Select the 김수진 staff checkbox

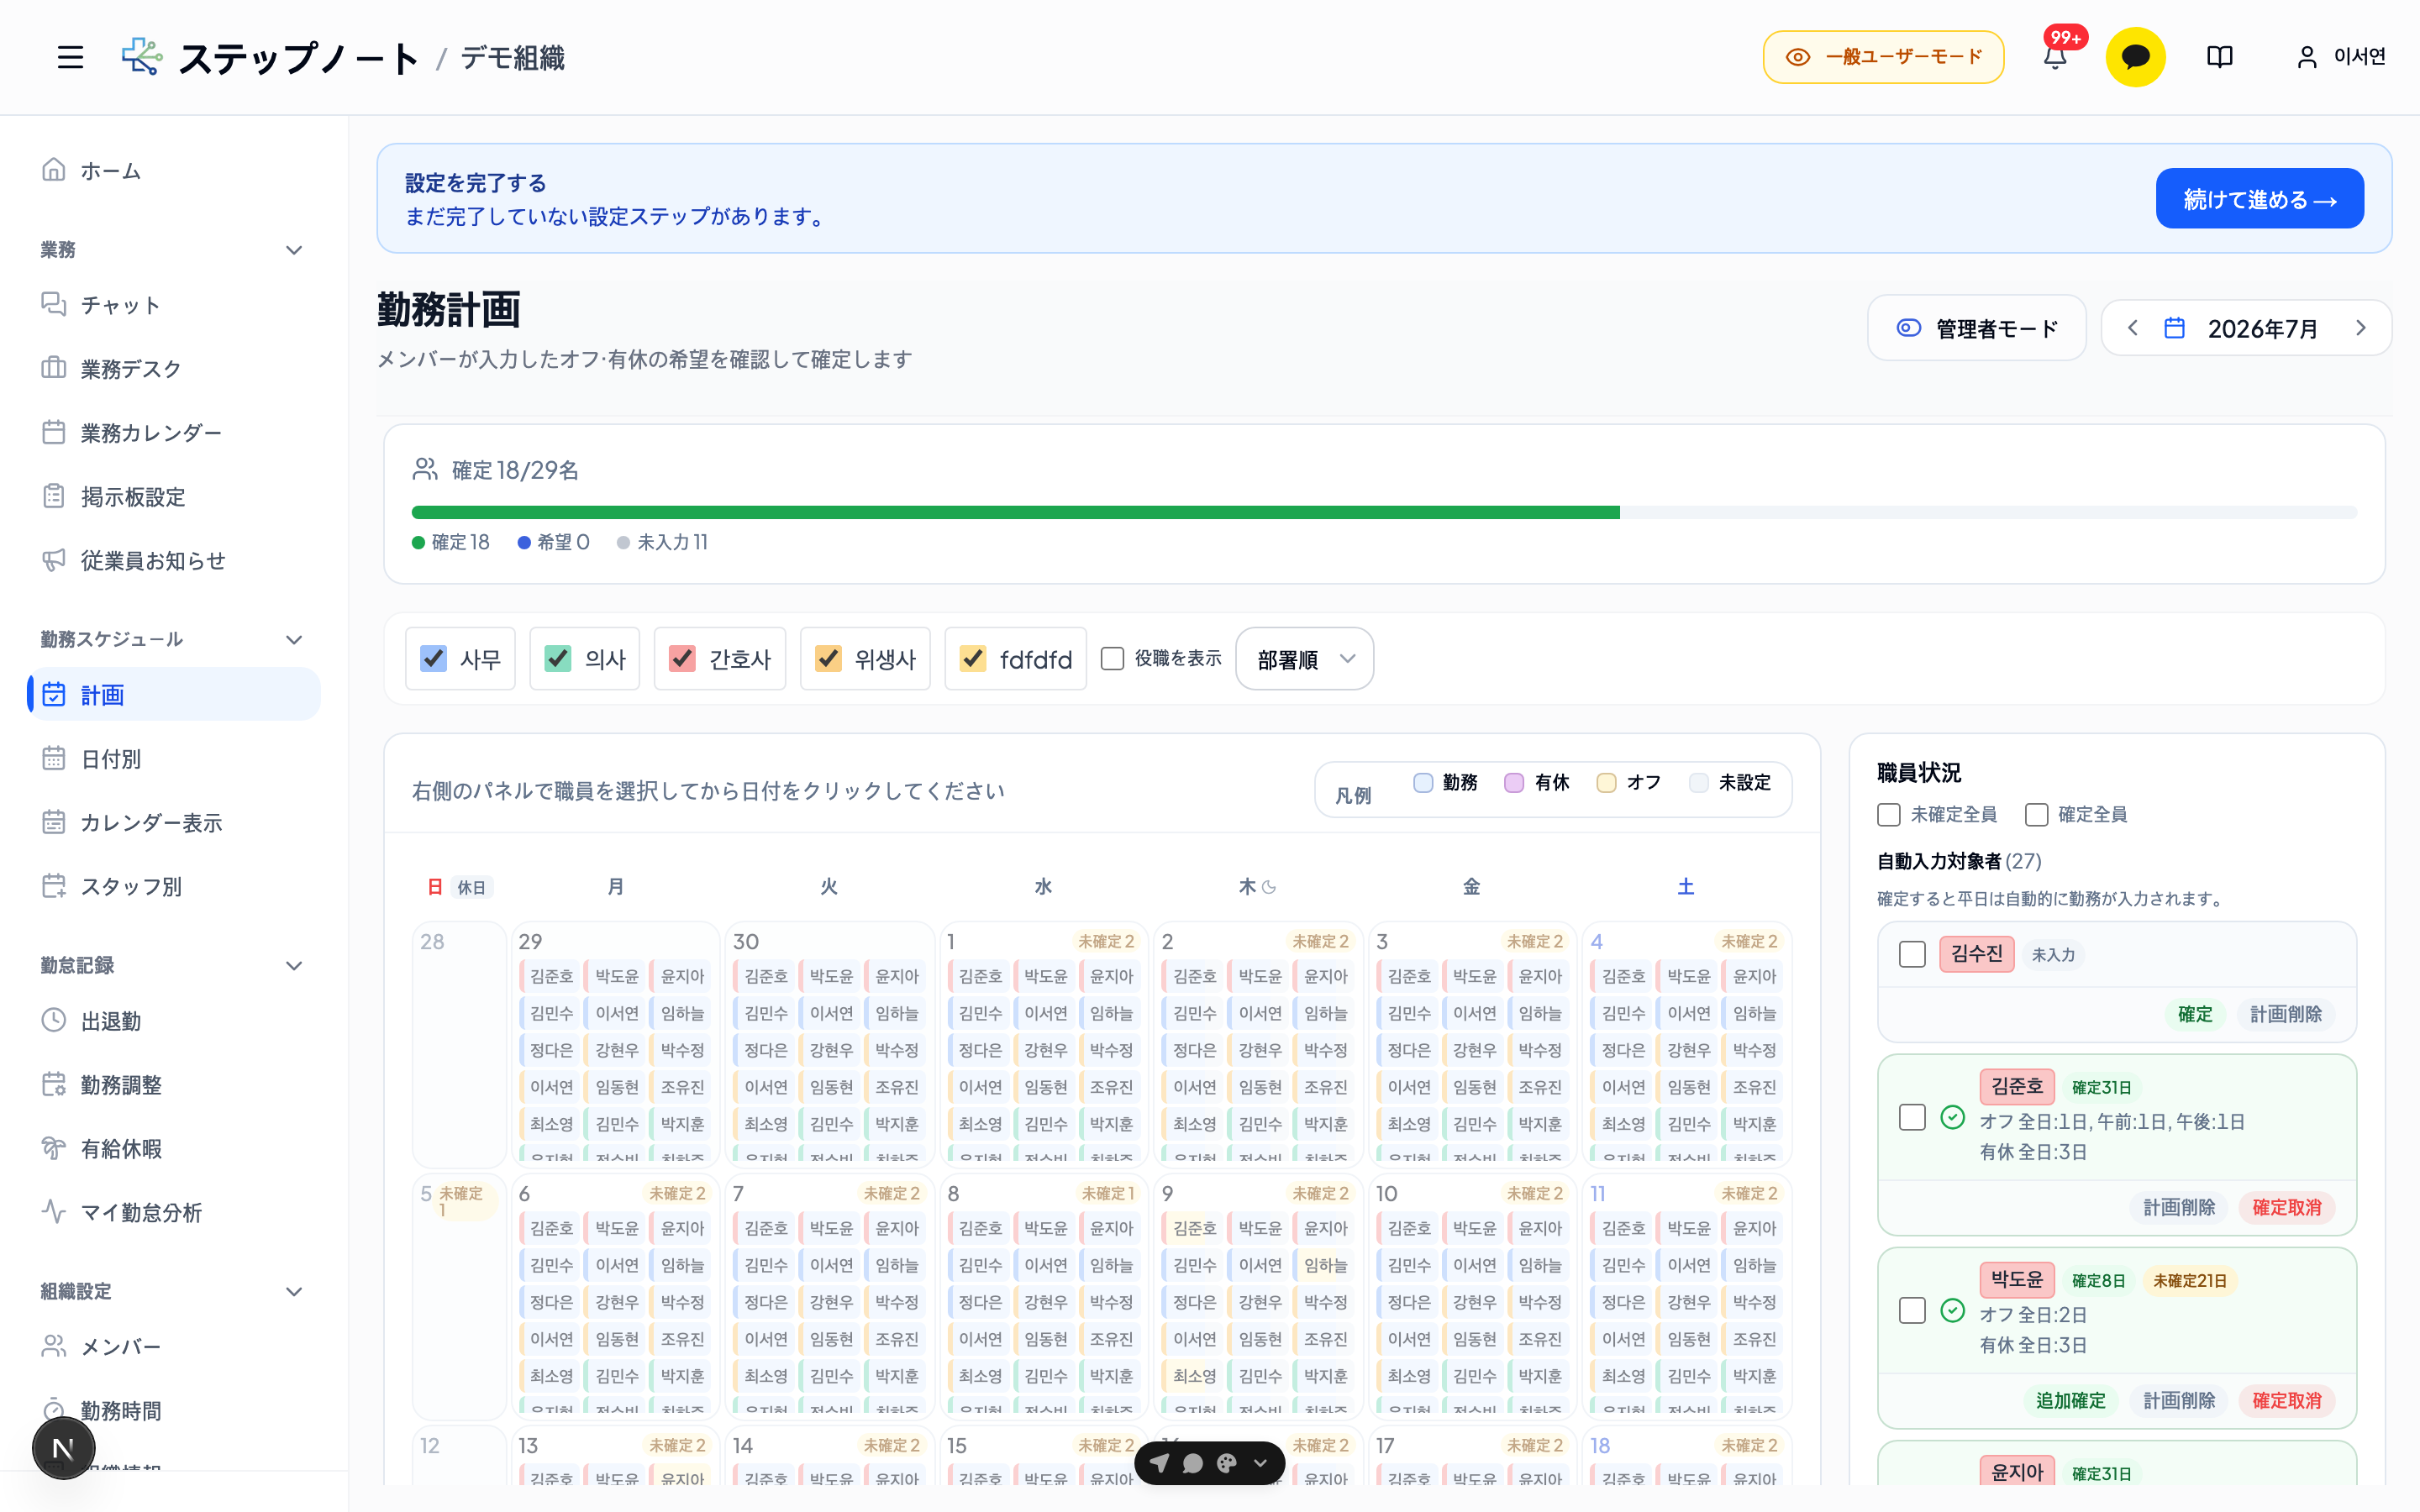pyautogui.click(x=1912, y=954)
